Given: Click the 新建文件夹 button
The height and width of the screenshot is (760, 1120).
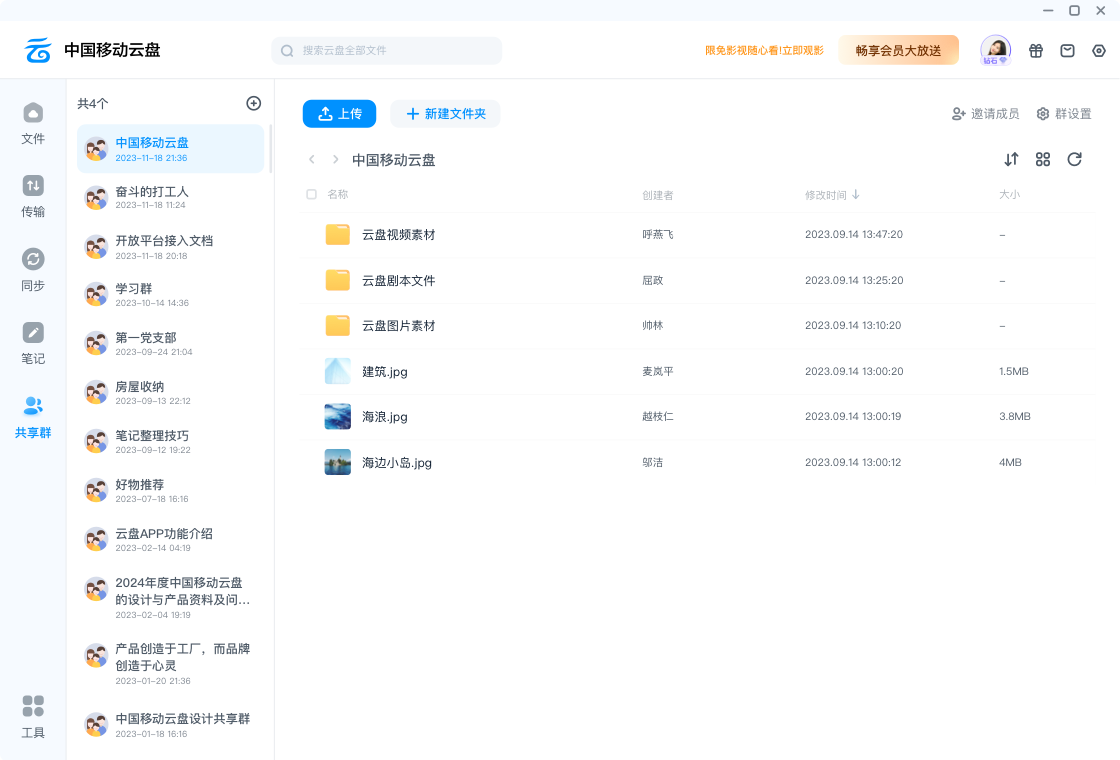Looking at the screenshot, I should (445, 114).
